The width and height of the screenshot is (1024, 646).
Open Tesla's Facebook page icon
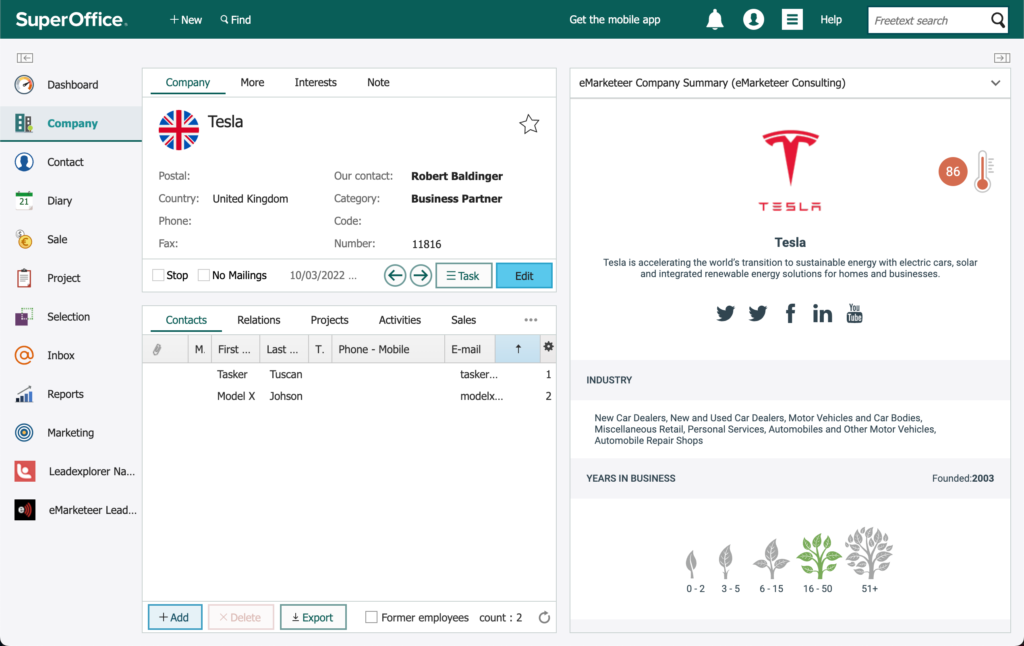(x=790, y=314)
